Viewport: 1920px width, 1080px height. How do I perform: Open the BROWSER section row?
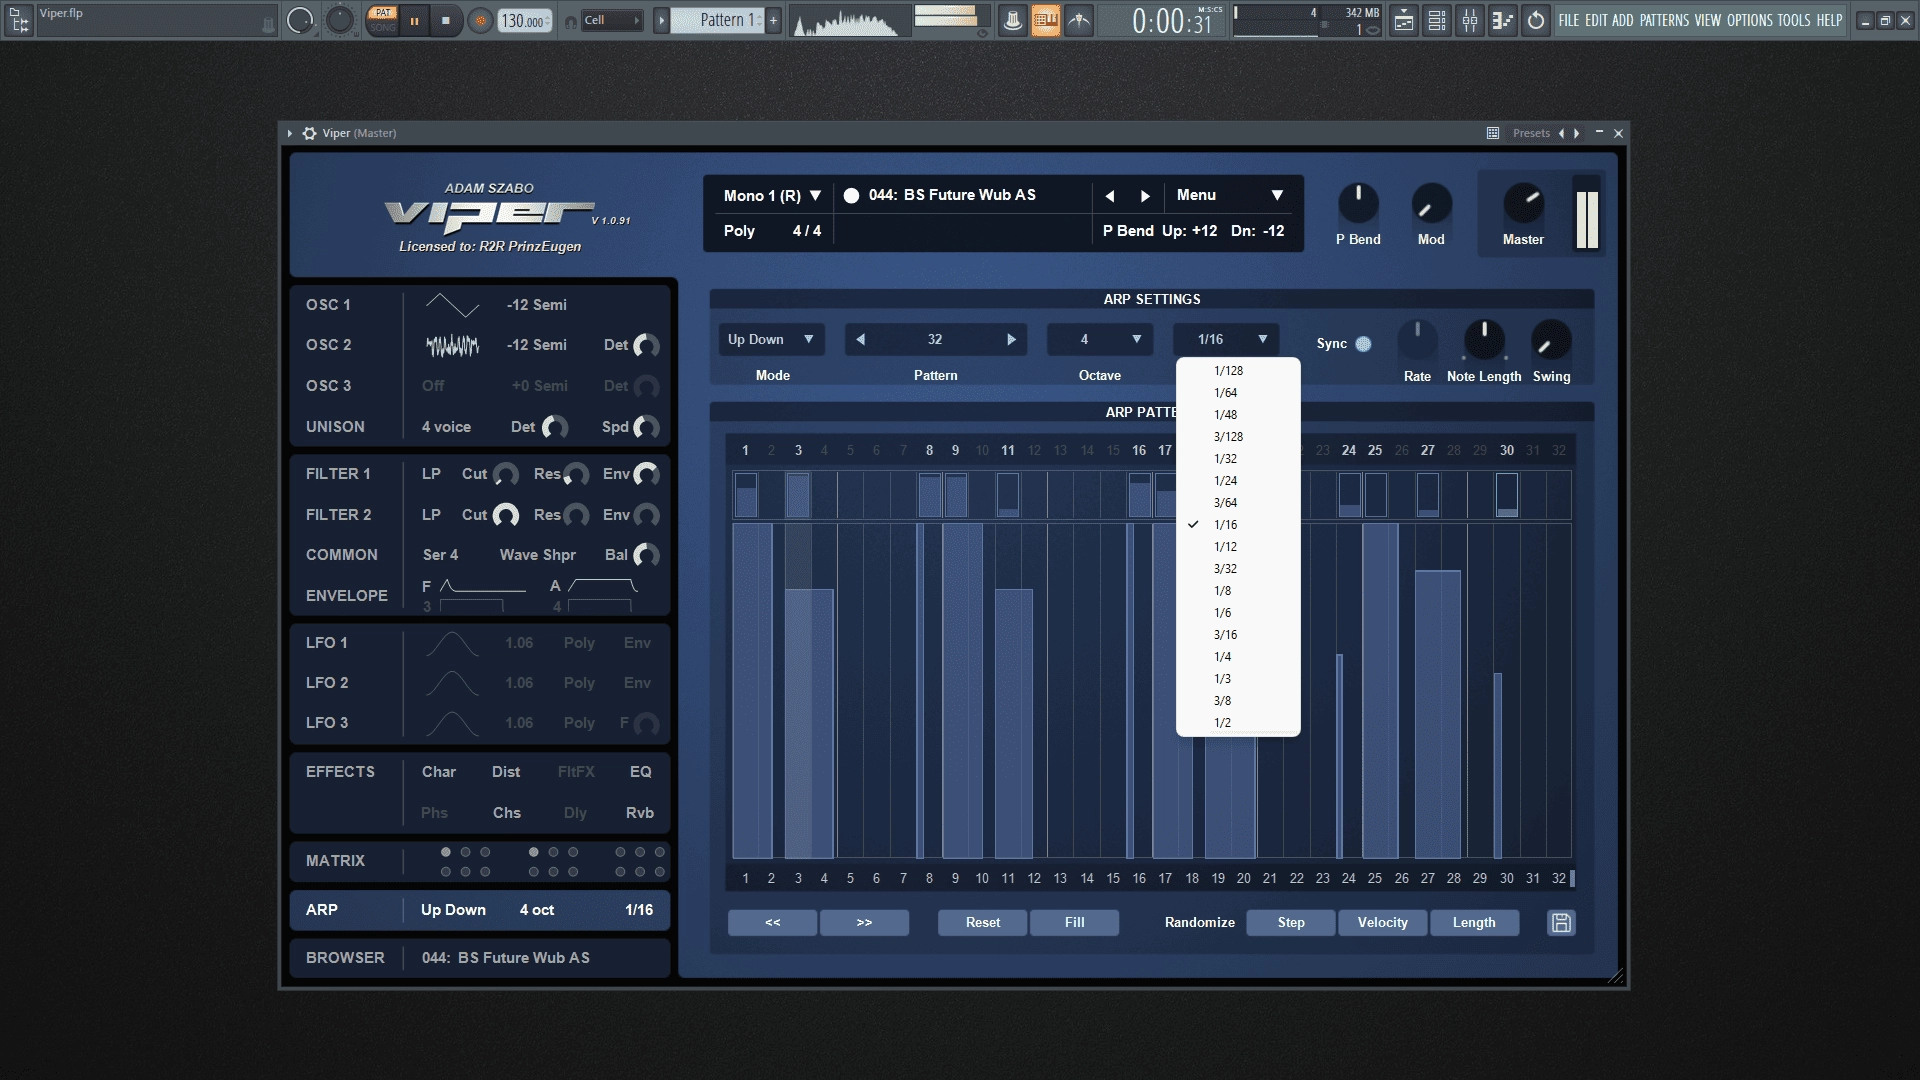pyautogui.click(x=480, y=958)
